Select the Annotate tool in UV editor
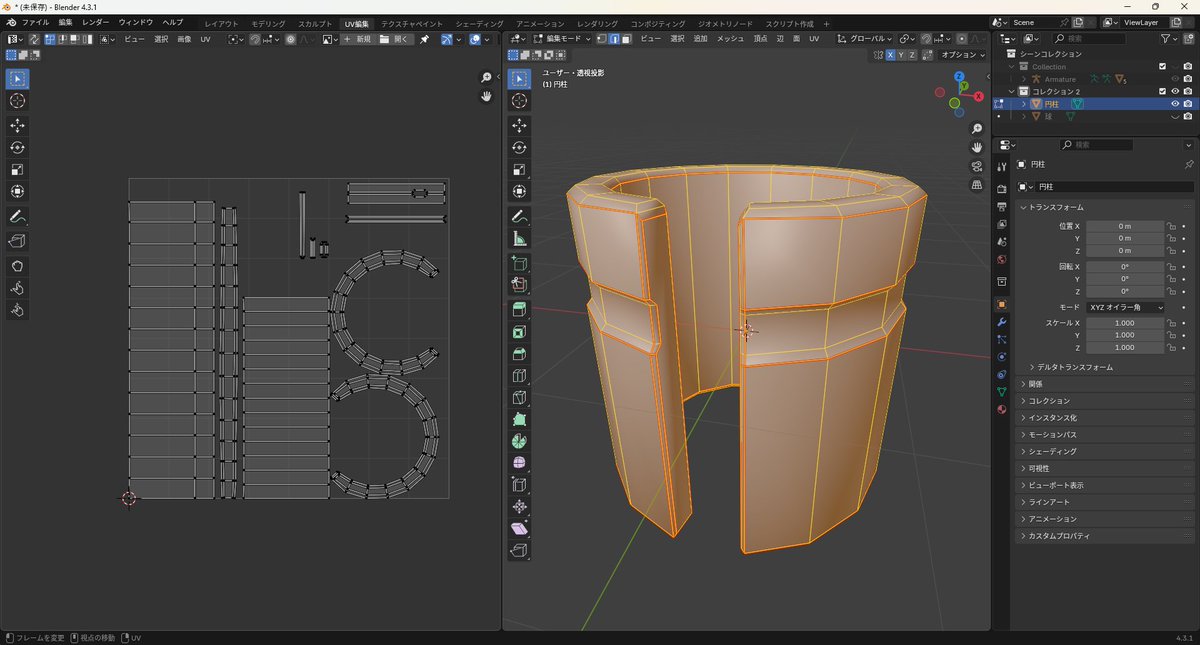Viewport: 1200px width, 645px height. tap(18, 216)
